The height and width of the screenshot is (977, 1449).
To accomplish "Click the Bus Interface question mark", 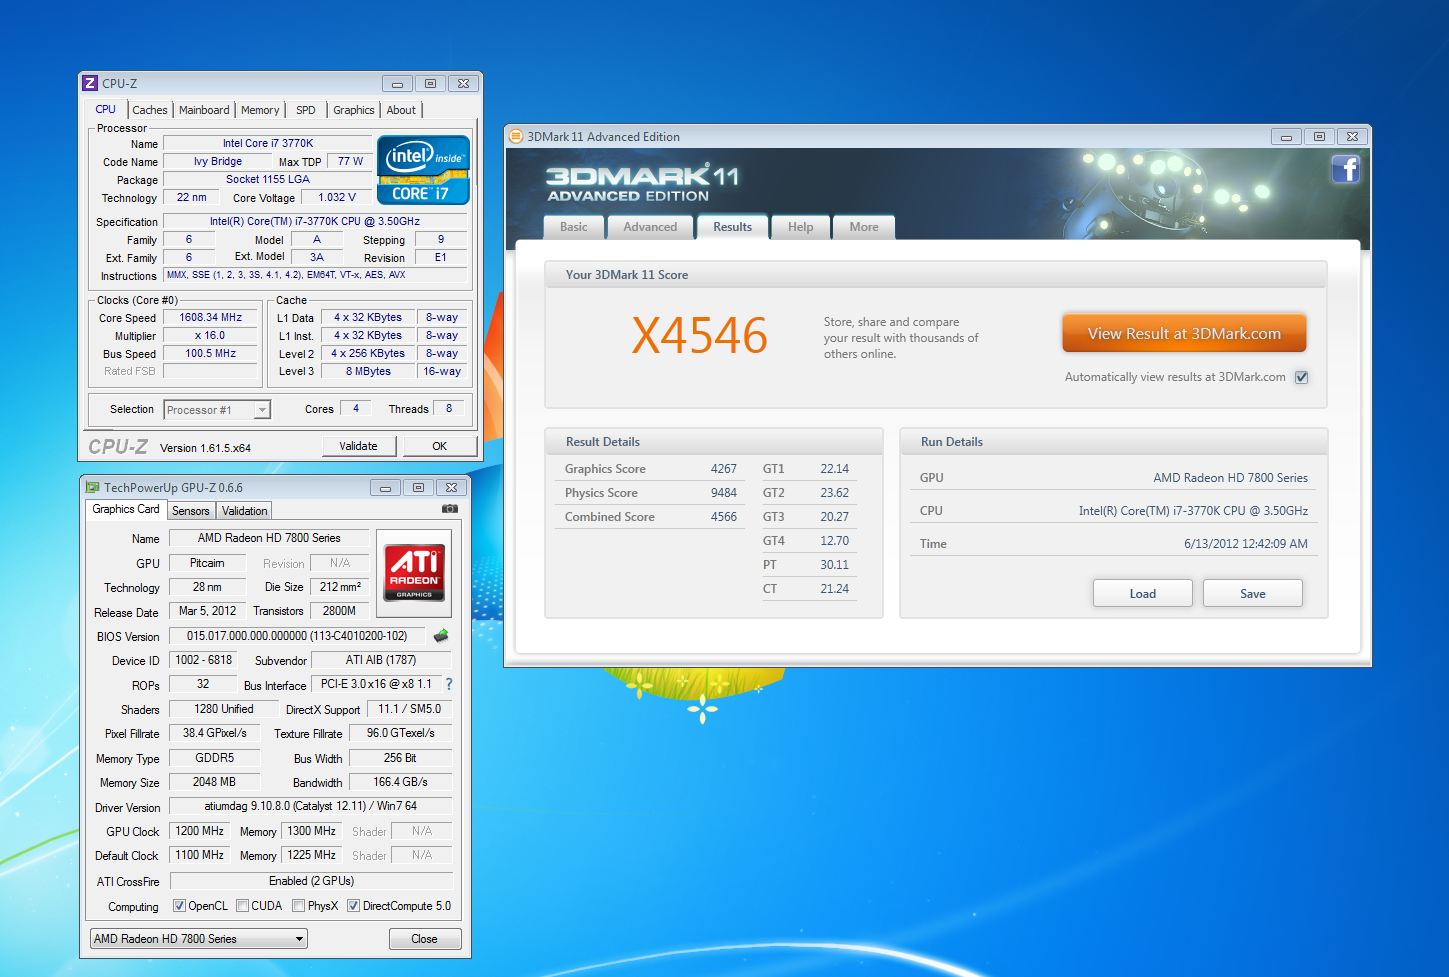I will (x=449, y=684).
